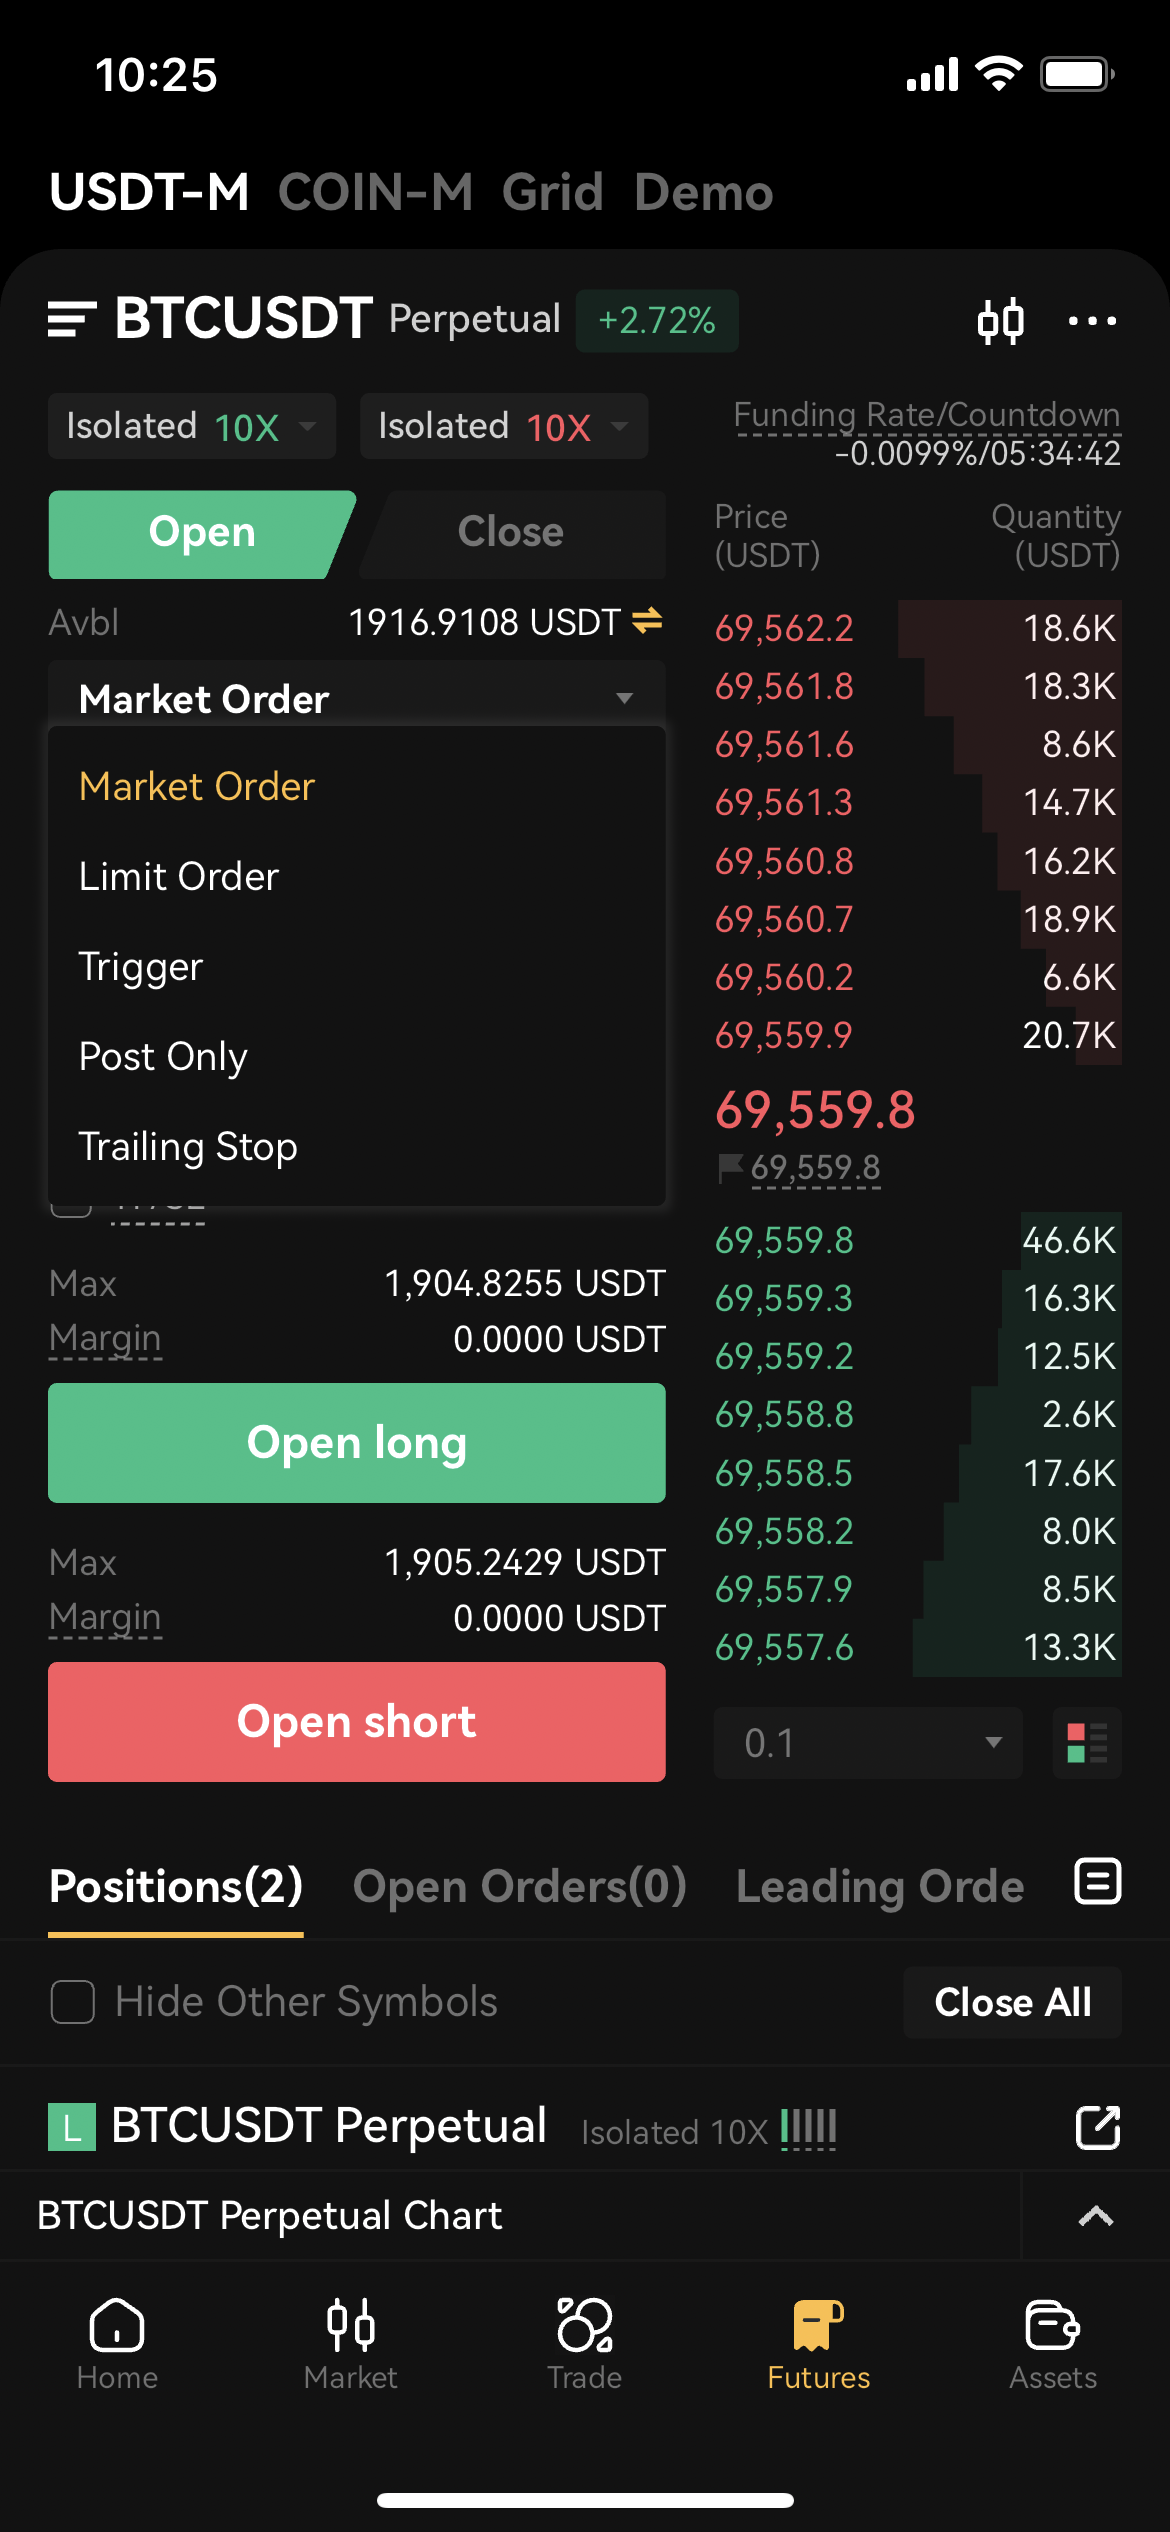
Task: Tap the Close All button
Action: [1012, 2002]
